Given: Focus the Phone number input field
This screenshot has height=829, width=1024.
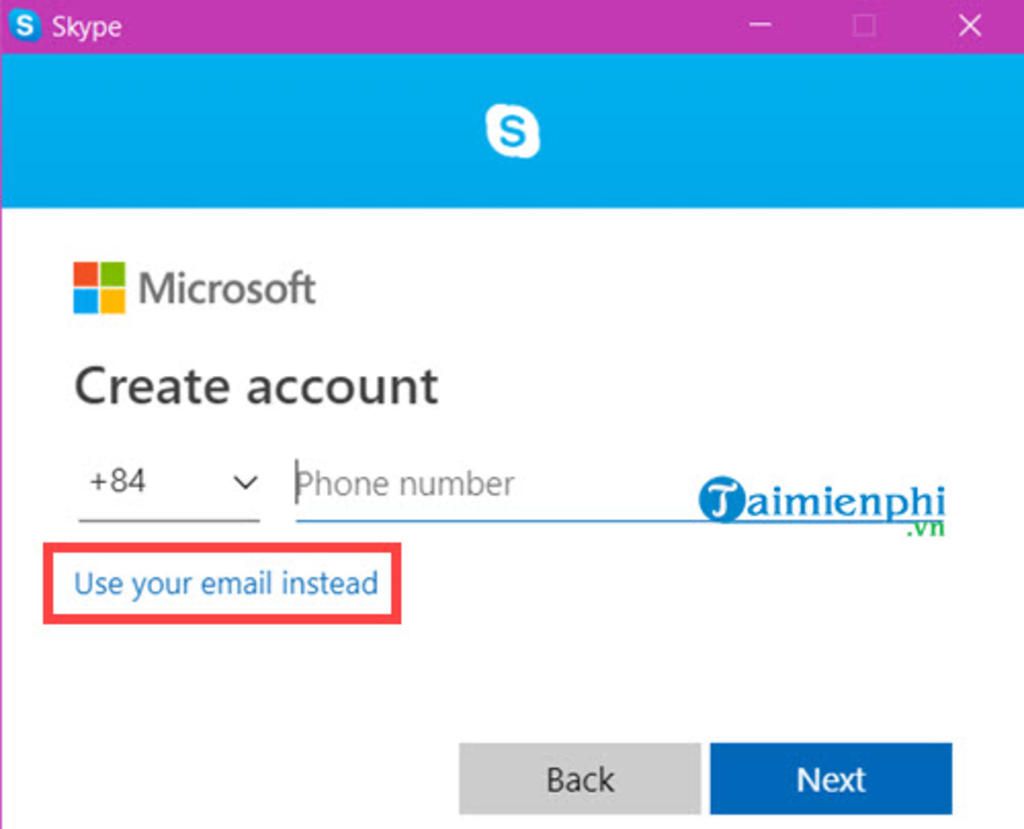Looking at the screenshot, I should pyautogui.click(x=480, y=484).
